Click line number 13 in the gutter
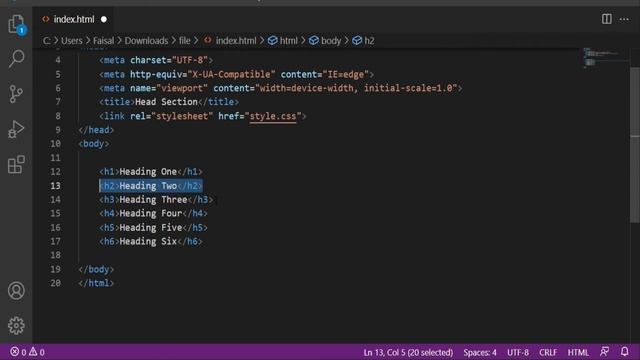This screenshot has width=640, height=360. click(x=56, y=186)
